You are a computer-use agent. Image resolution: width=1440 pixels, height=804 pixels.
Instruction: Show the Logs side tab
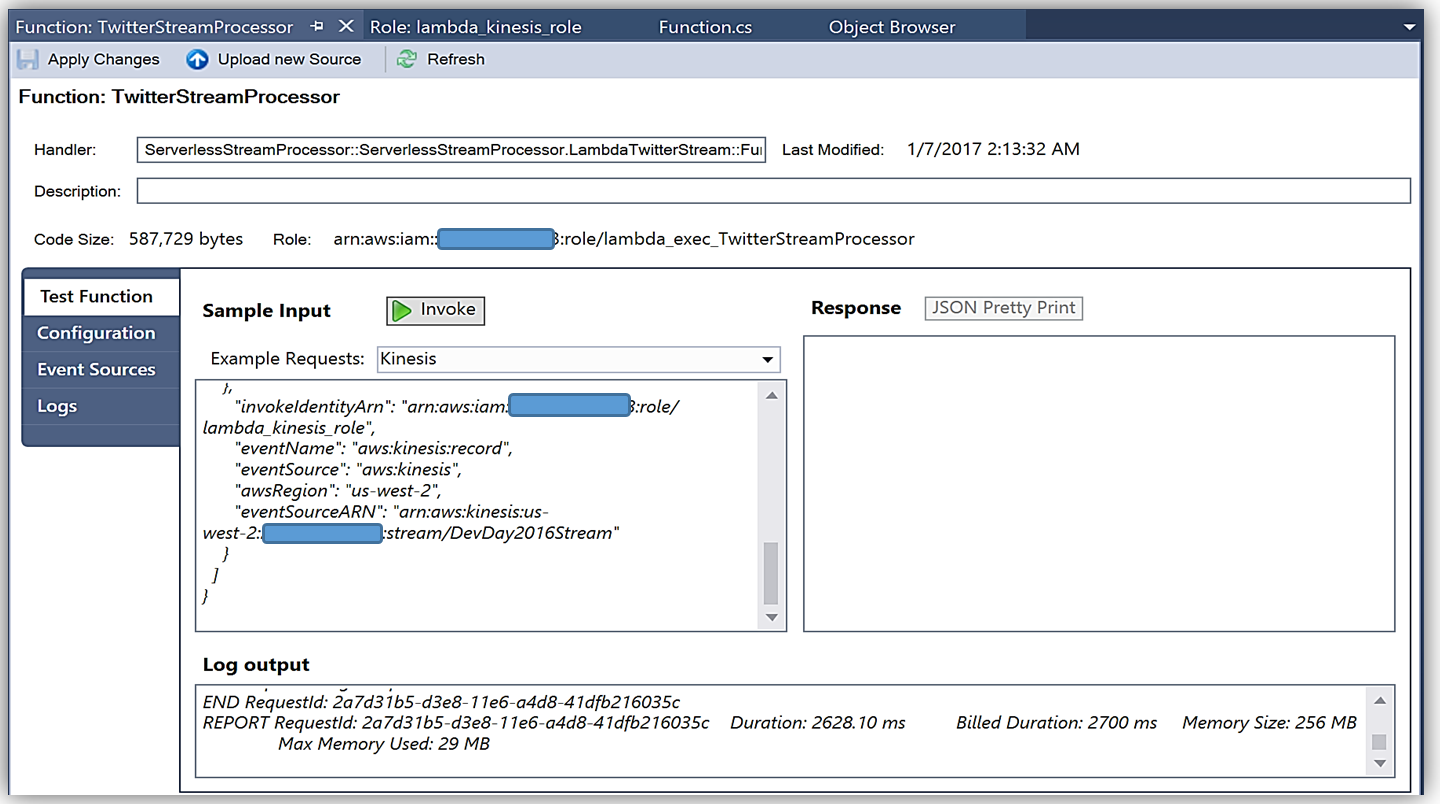(57, 406)
